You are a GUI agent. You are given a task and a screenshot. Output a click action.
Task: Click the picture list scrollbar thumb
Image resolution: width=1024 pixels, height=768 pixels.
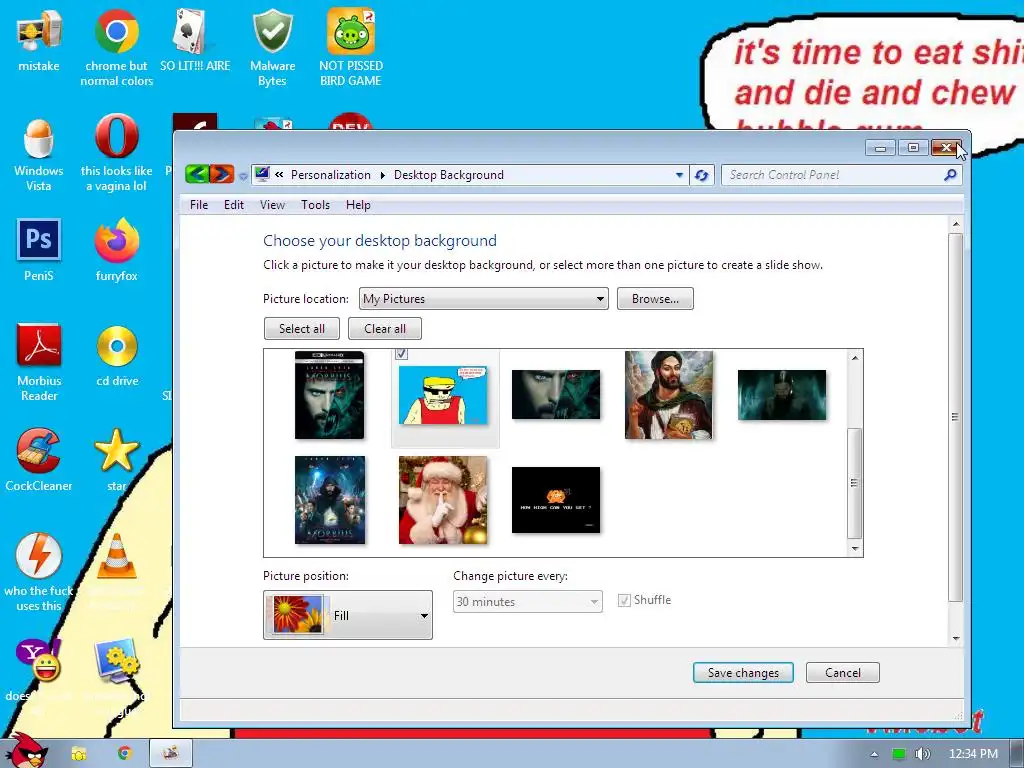(854, 483)
